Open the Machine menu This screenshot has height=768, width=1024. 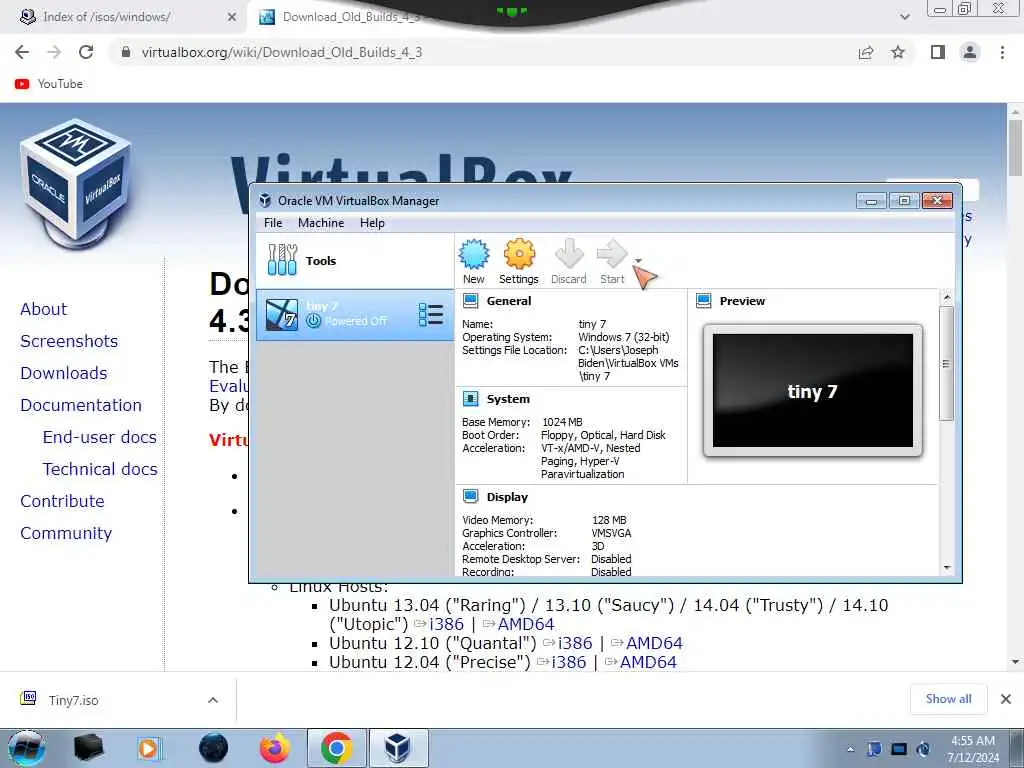point(321,223)
